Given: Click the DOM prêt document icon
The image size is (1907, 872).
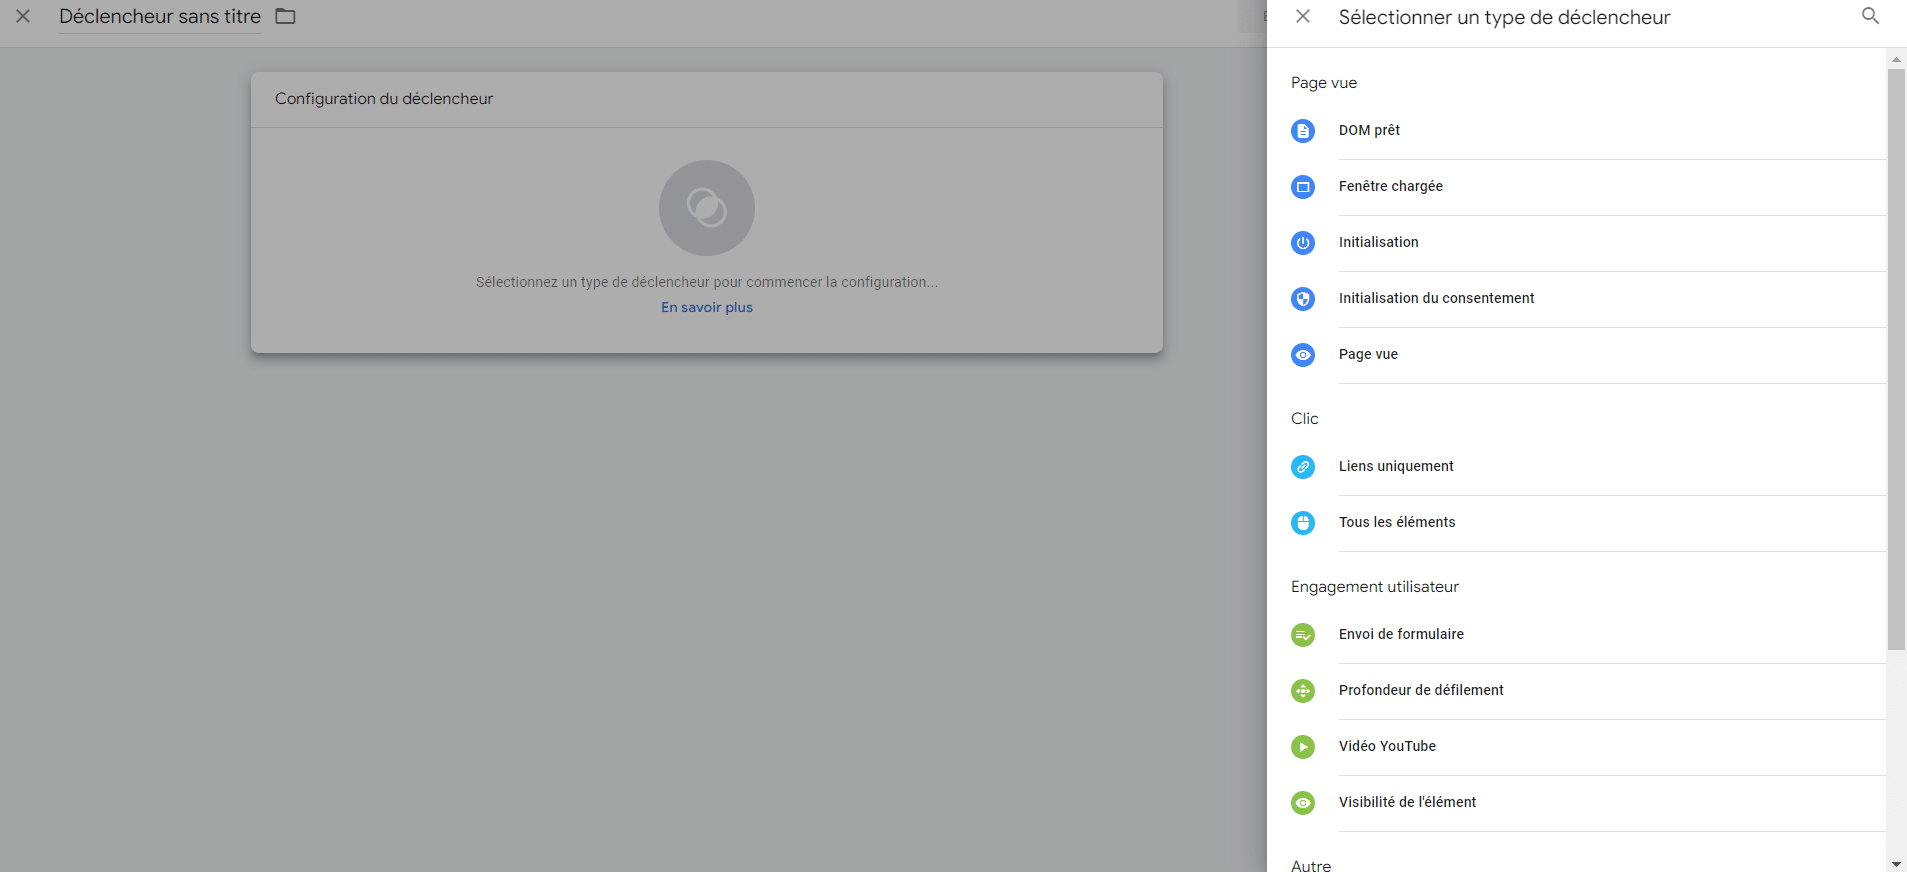Looking at the screenshot, I should [1302, 131].
